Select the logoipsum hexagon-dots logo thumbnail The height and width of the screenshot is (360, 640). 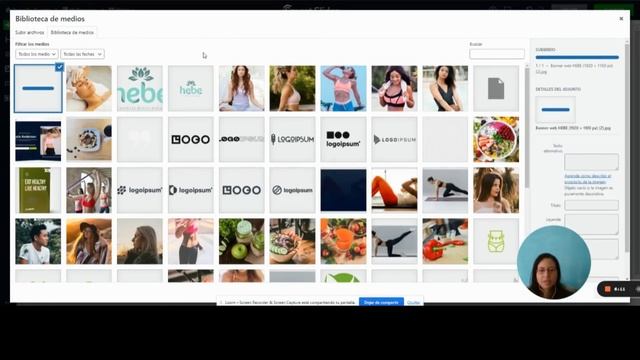click(140, 190)
